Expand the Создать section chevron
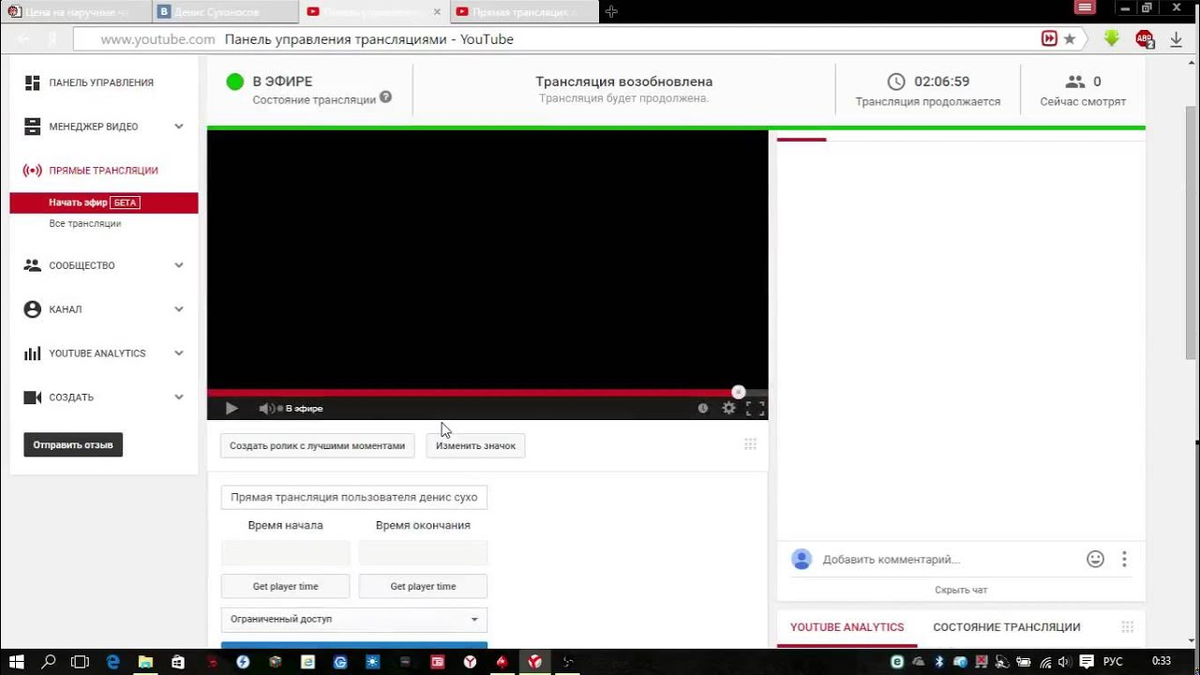 pyautogui.click(x=179, y=398)
